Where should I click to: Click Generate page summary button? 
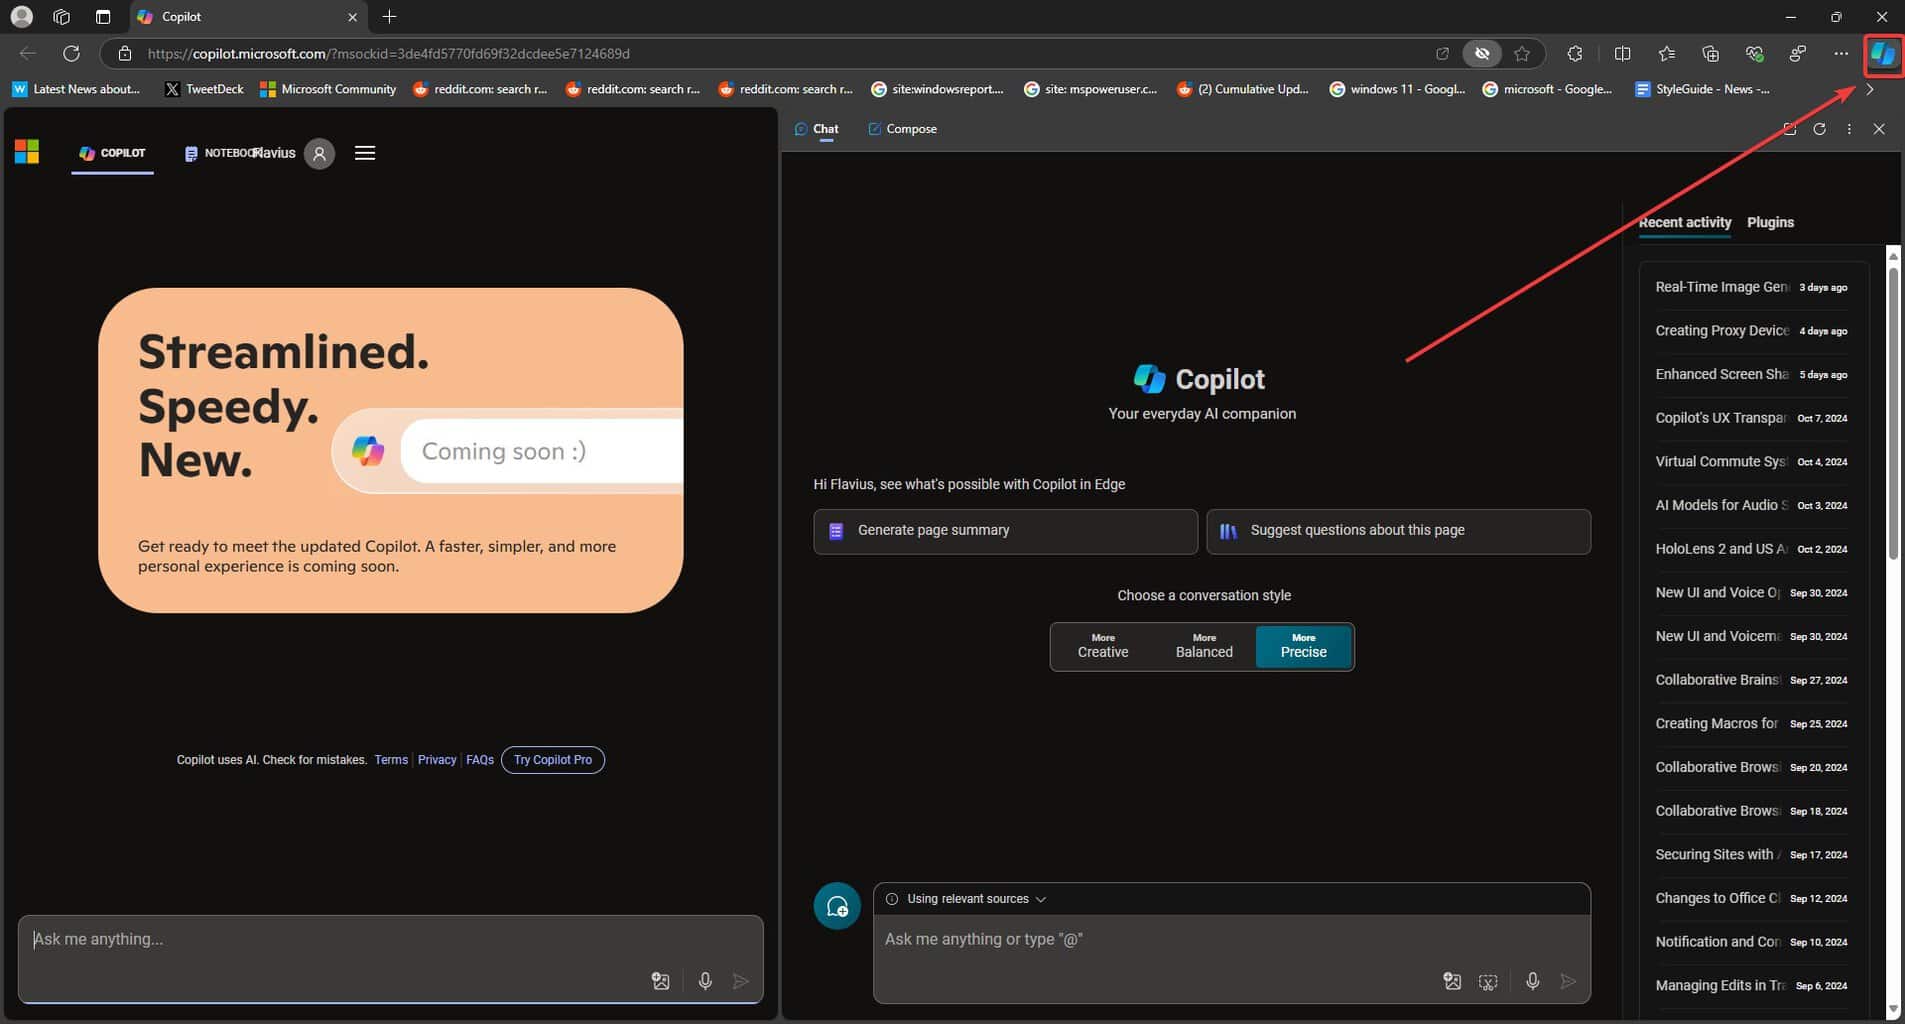click(1005, 531)
